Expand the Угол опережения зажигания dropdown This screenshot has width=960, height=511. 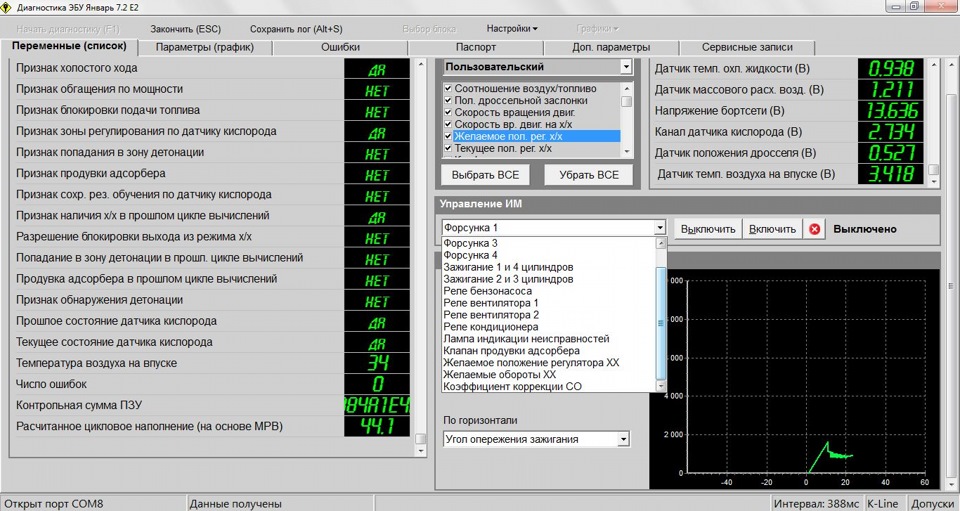623,439
